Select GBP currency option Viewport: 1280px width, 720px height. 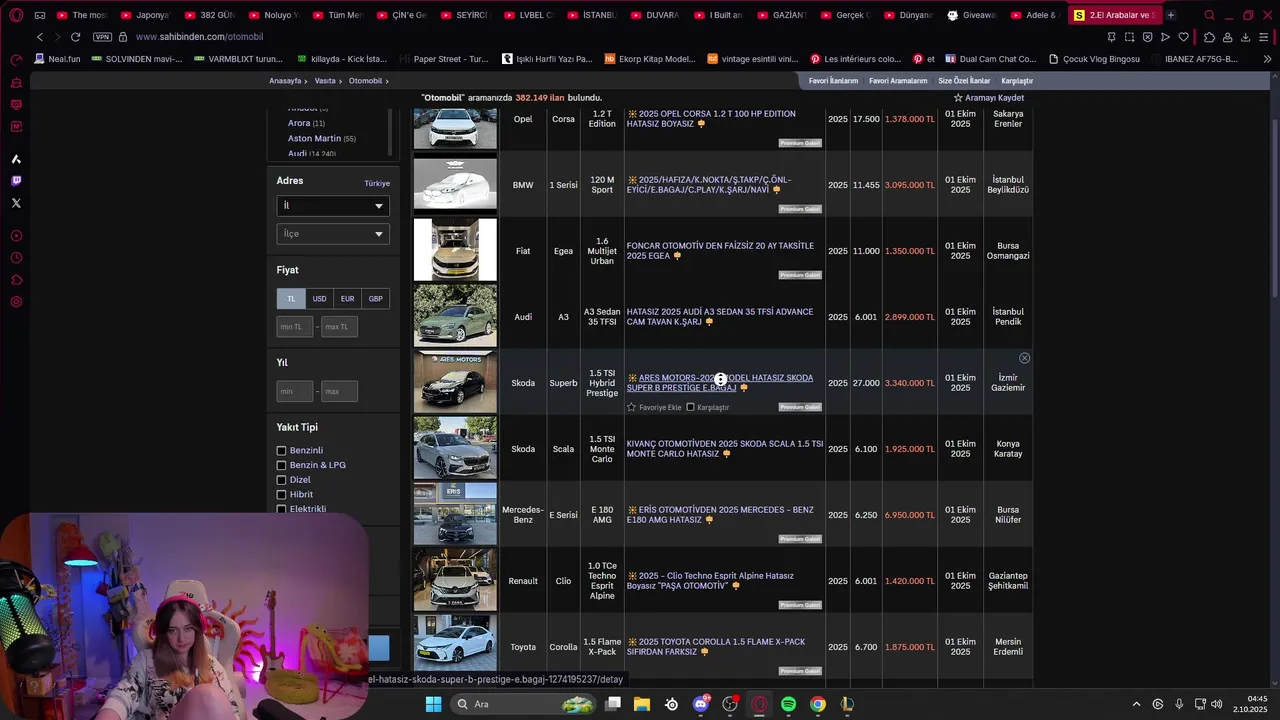[x=375, y=299]
